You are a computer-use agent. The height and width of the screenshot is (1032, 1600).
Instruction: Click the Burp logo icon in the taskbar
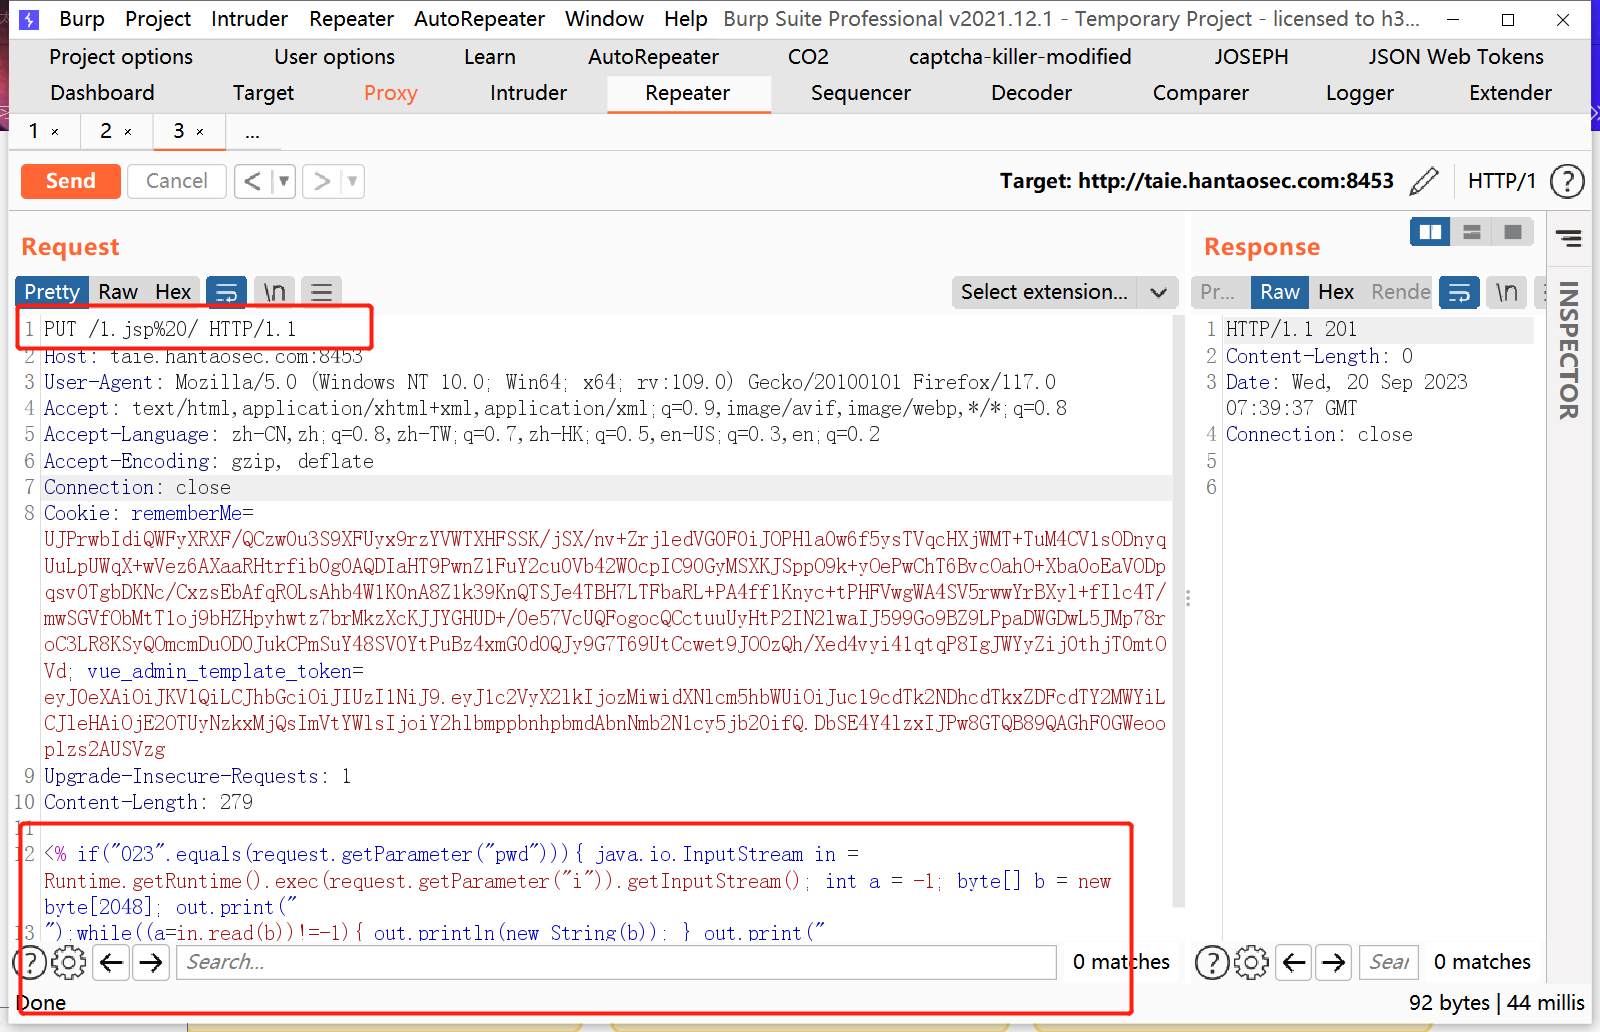pyautogui.click(x=28, y=18)
